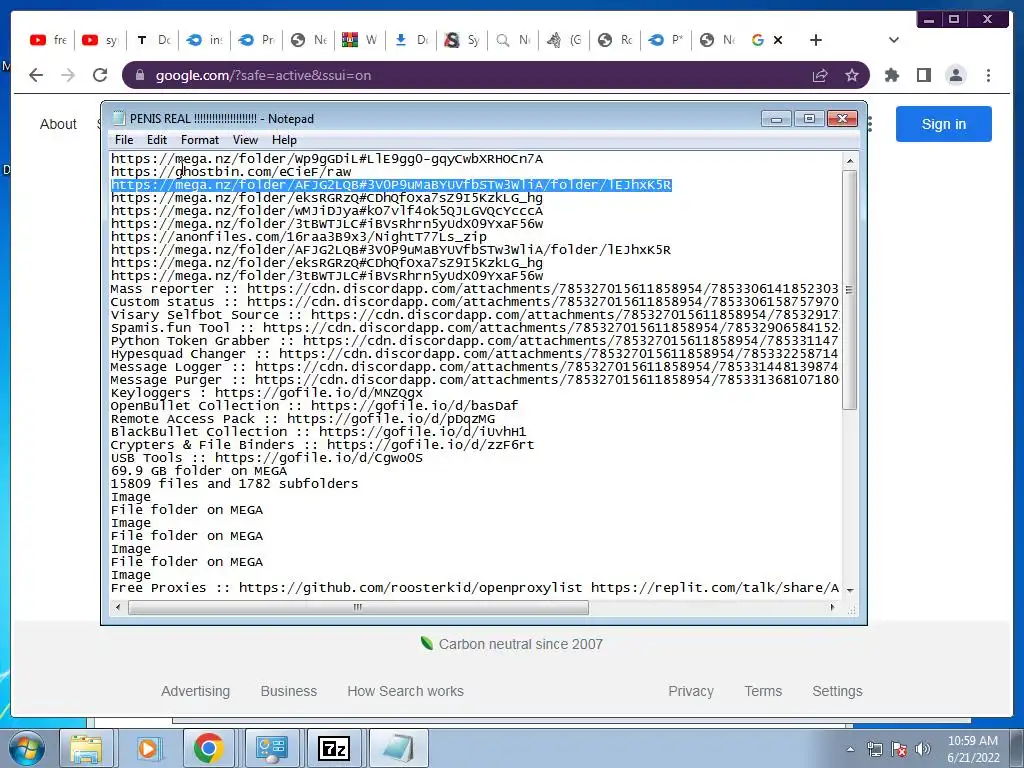
Task: Click the Notepad vertical scrollbar thumb
Action: click(850, 290)
